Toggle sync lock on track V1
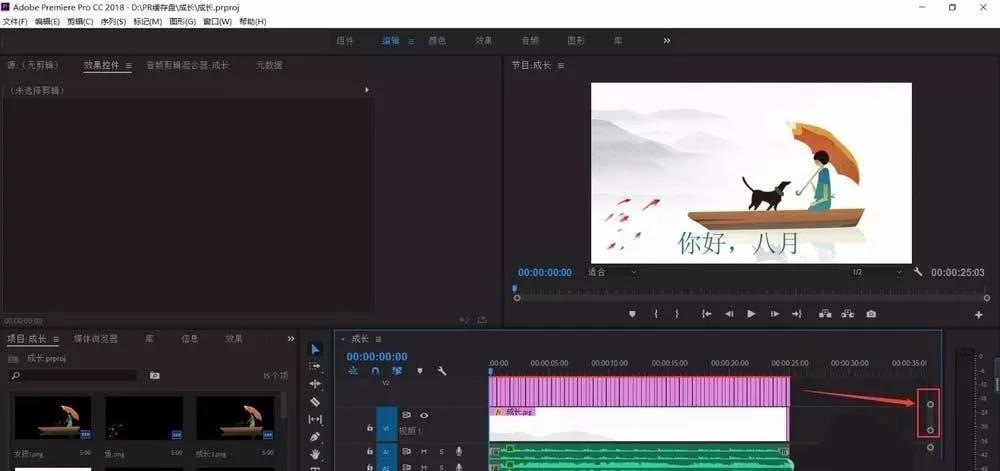Image resolution: width=1000 pixels, height=471 pixels. (x=406, y=415)
